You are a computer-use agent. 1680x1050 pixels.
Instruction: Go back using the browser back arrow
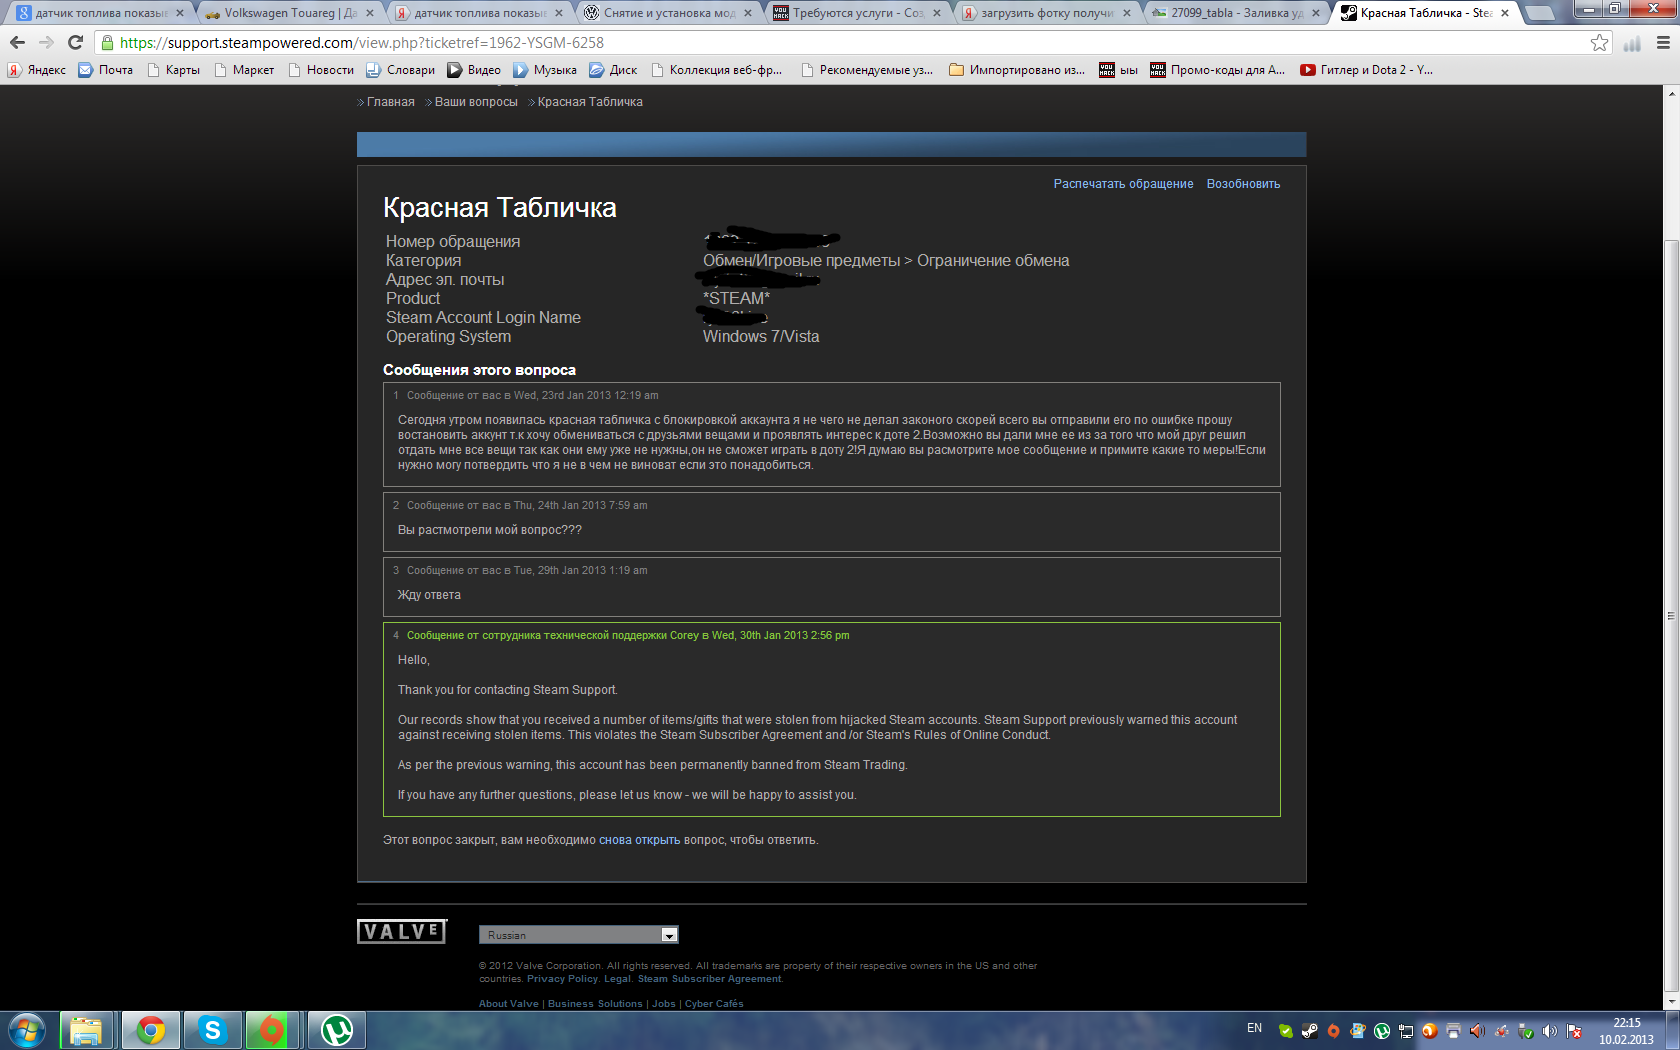17,42
